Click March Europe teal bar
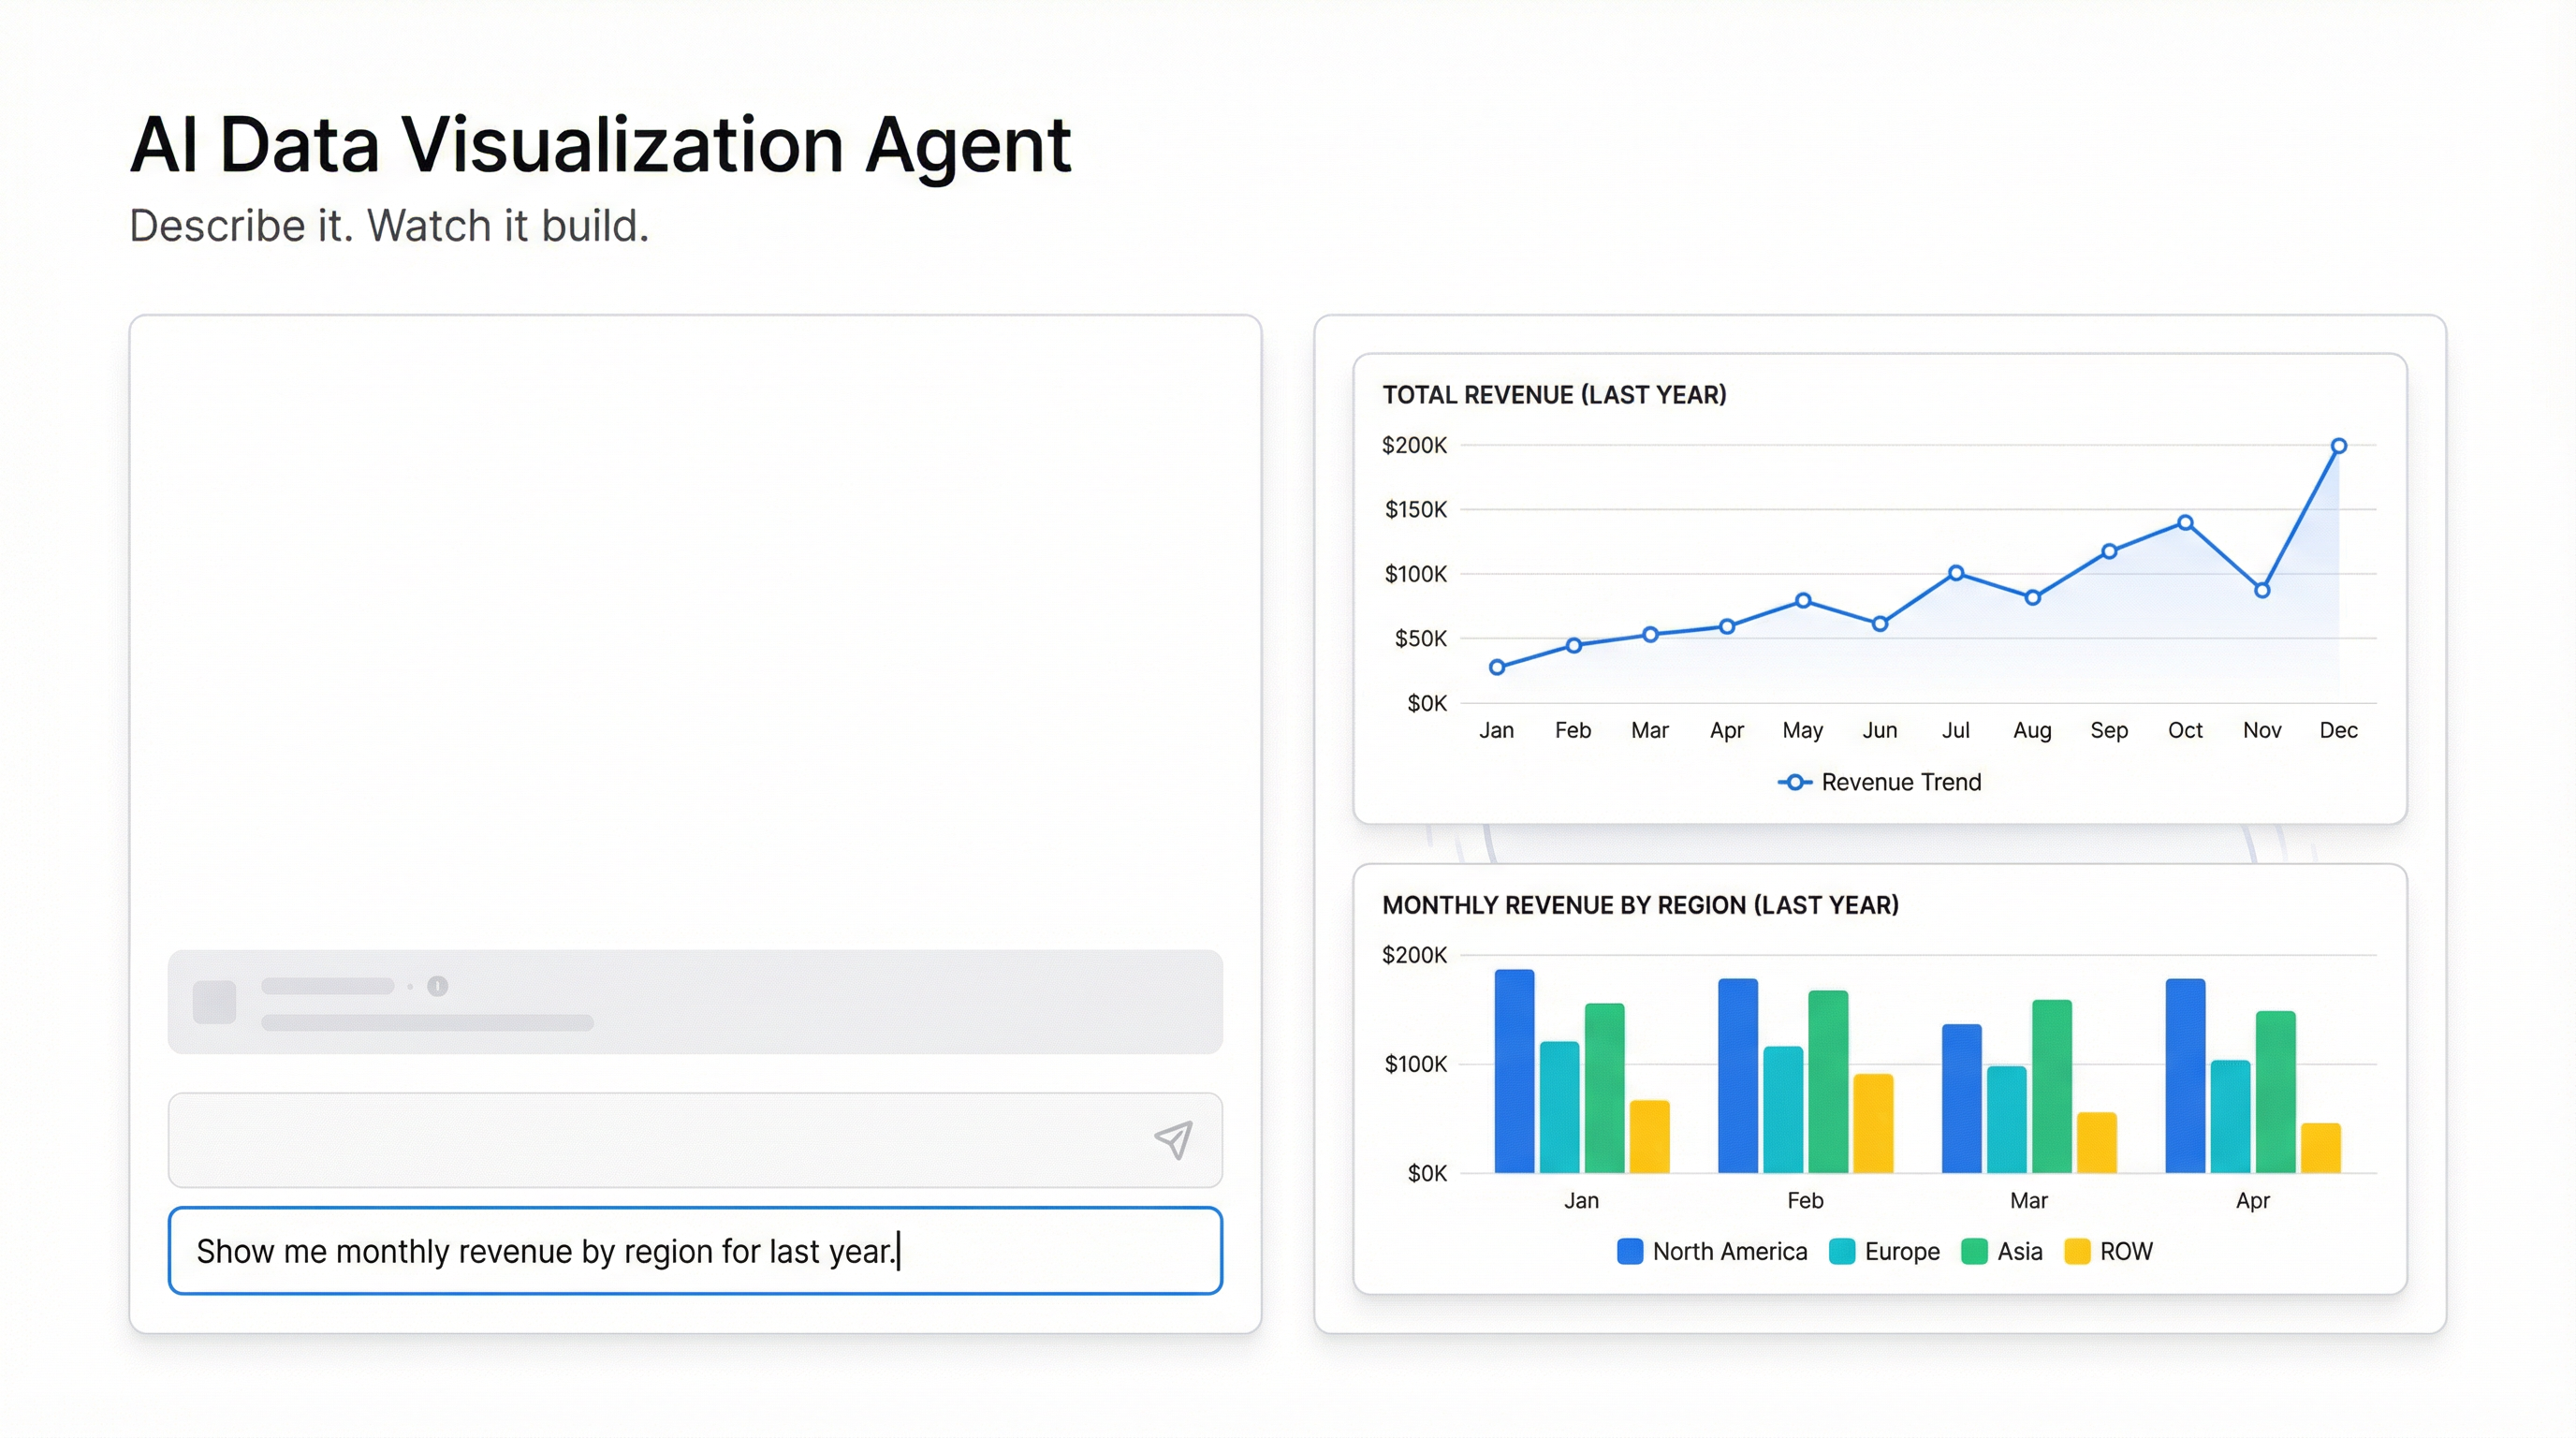Screen dimensions: 2576x1438 click(2007, 1120)
